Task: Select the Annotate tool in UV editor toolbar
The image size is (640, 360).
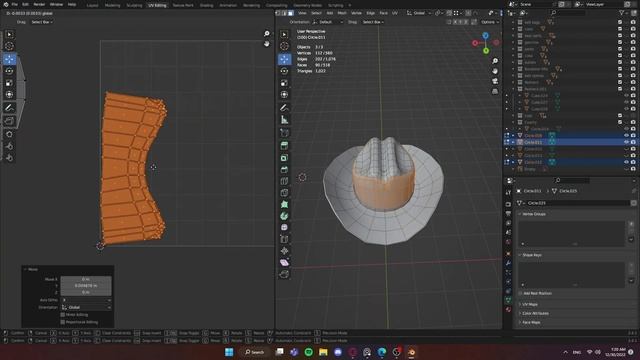Action: 9,108
